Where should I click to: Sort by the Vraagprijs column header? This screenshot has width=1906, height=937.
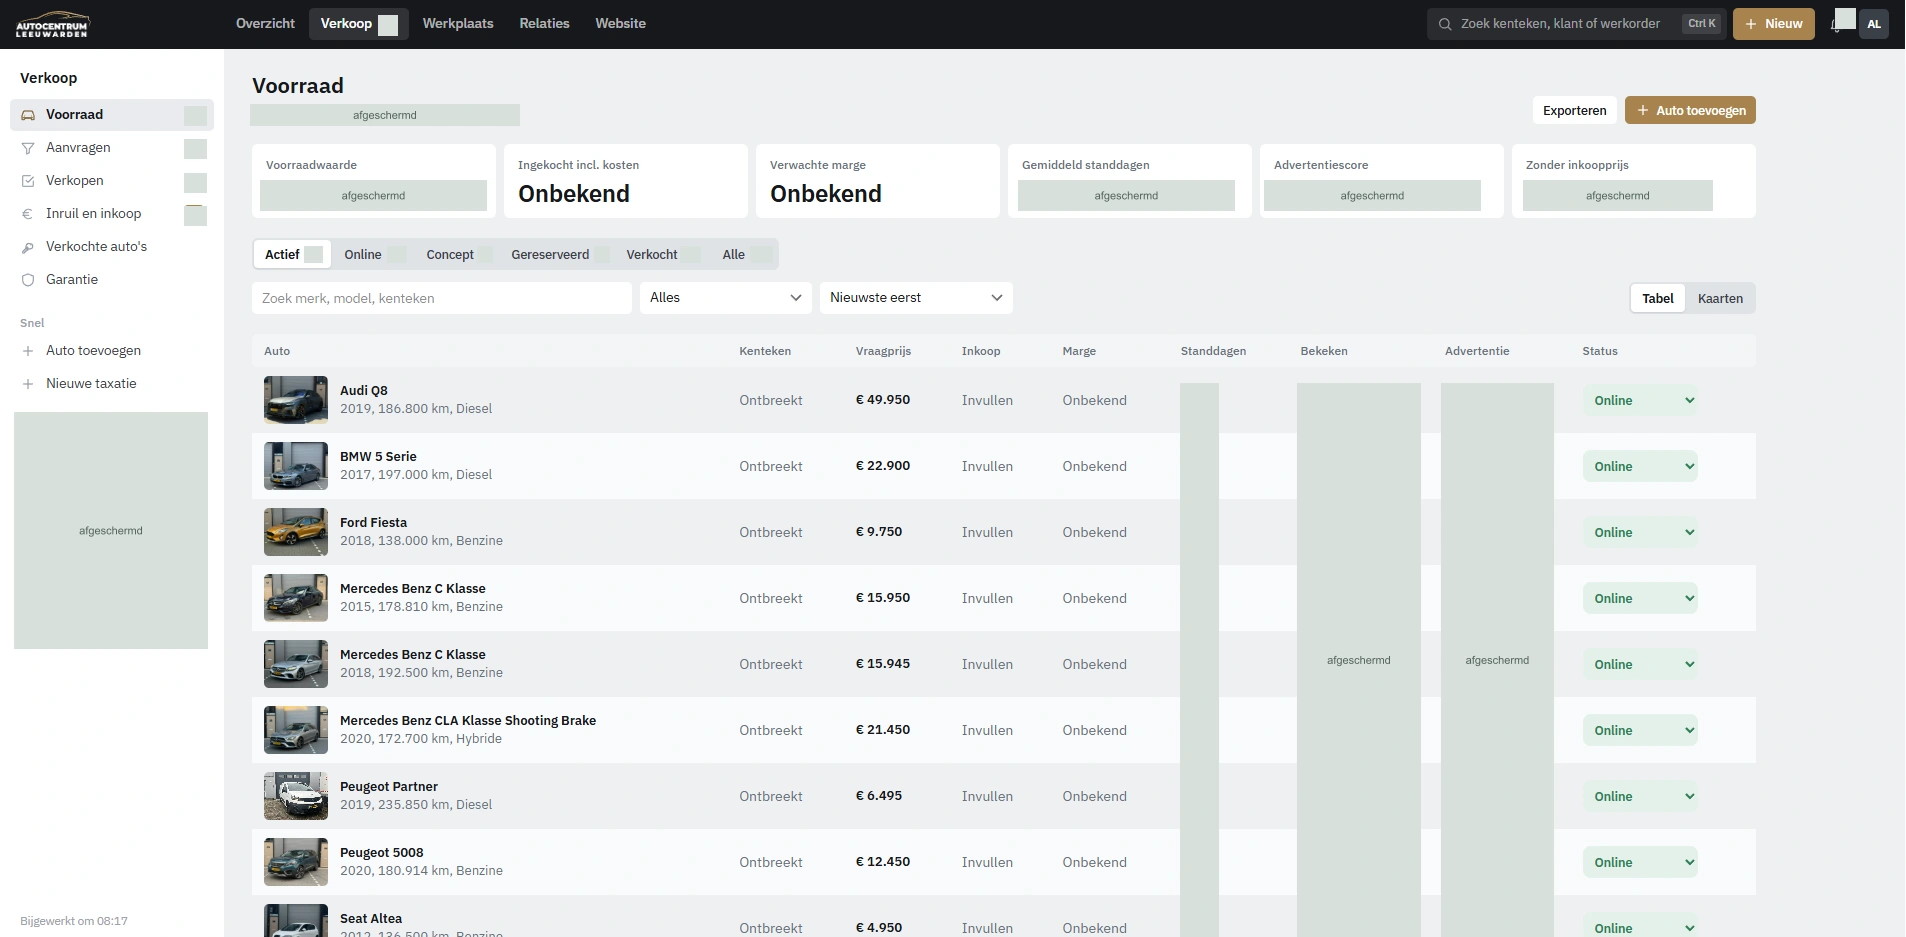click(883, 351)
